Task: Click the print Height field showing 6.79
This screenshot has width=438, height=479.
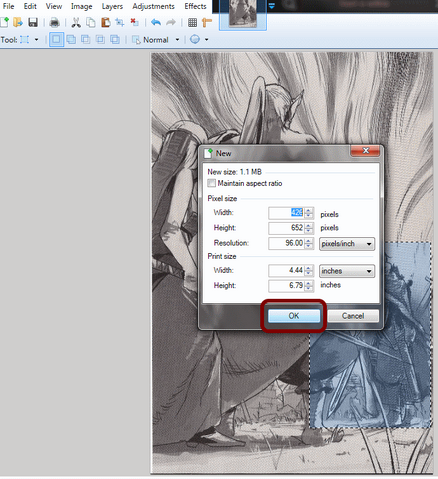Action: [286, 286]
